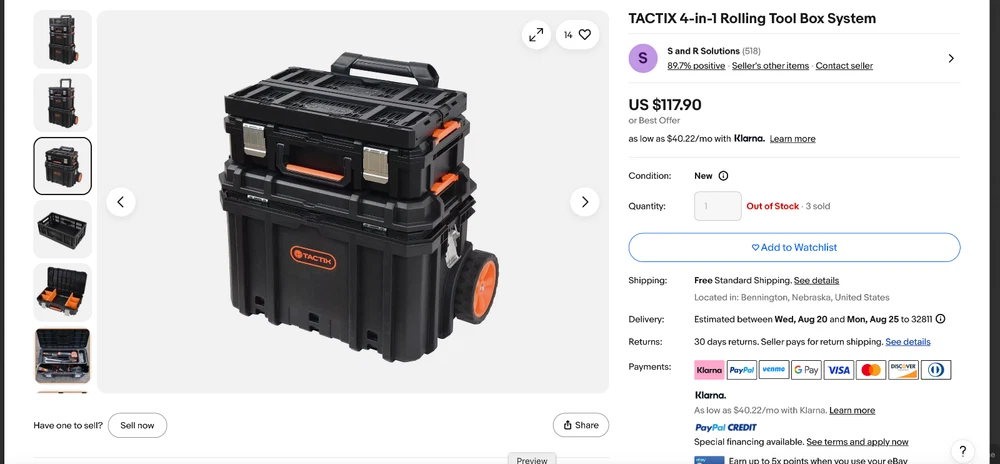Click the Klarna payment icon

(x=709, y=370)
